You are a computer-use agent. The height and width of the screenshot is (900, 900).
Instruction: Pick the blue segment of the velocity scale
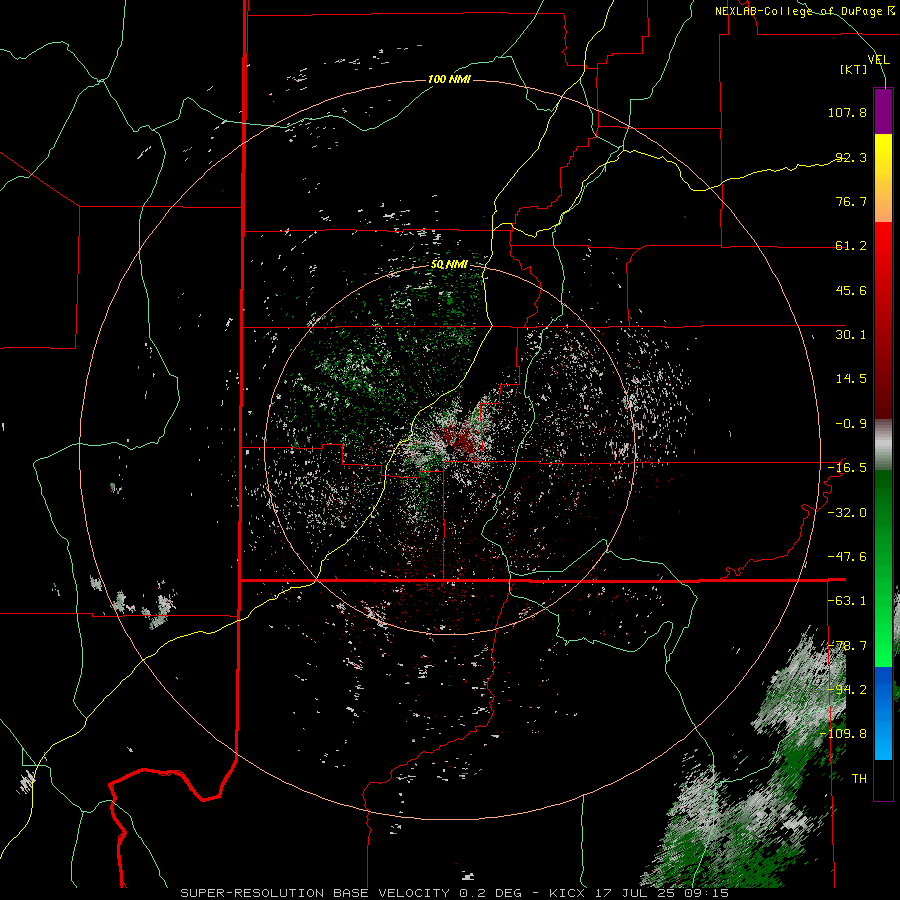883,713
